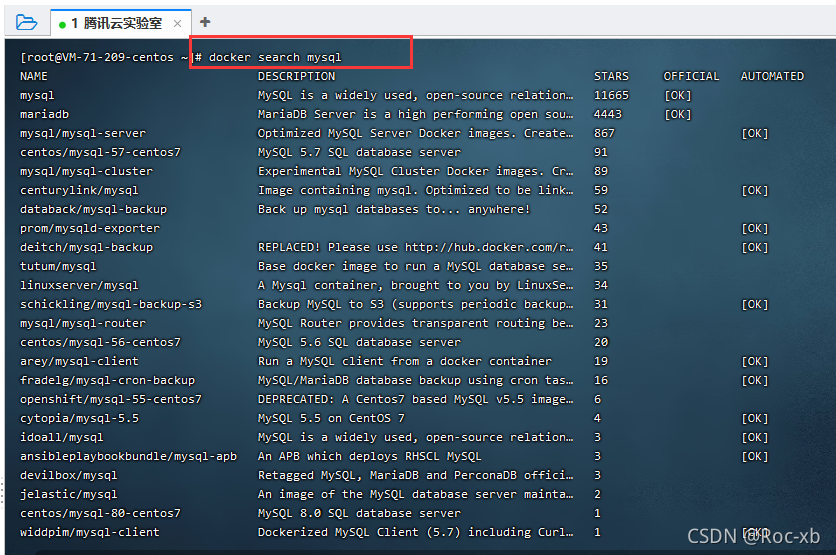Screen dimensions: 836x555
Task: Select the OFFICIAL column header
Action: coord(692,76)
